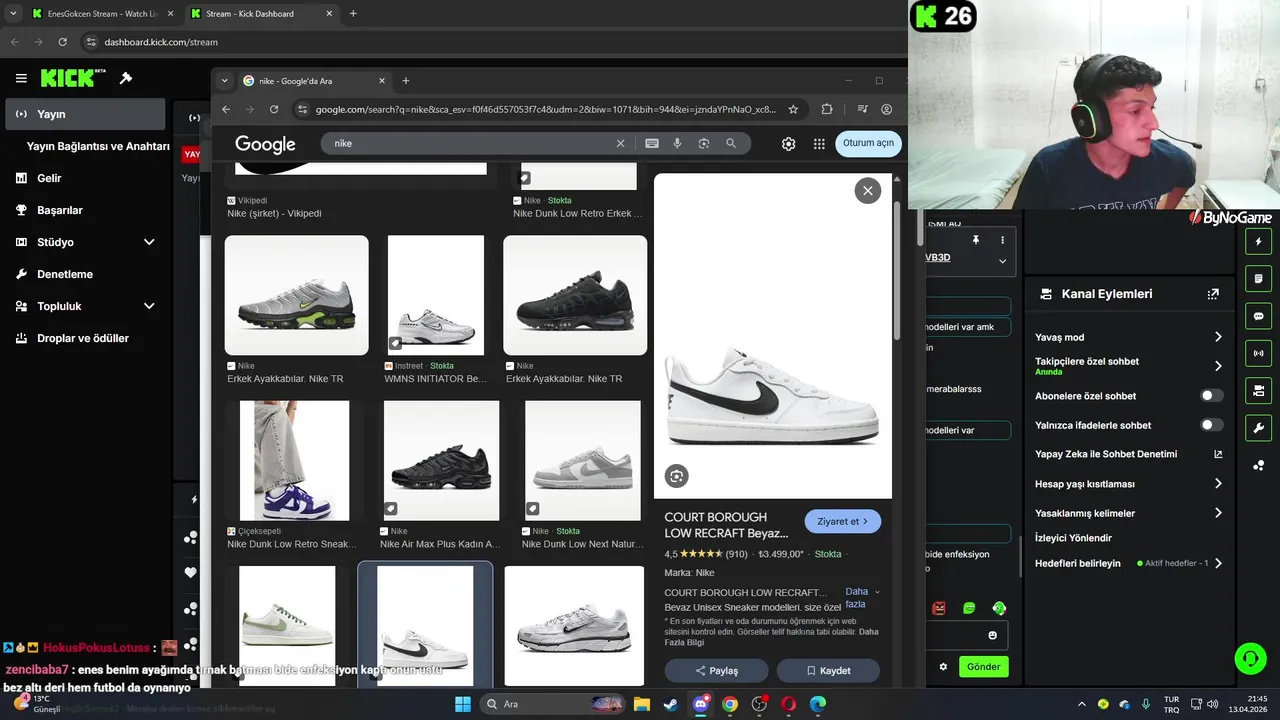Select Yayın in the Kick sidebar
This screenshot has width=1280, height=720.
click(x=84, y=114)
